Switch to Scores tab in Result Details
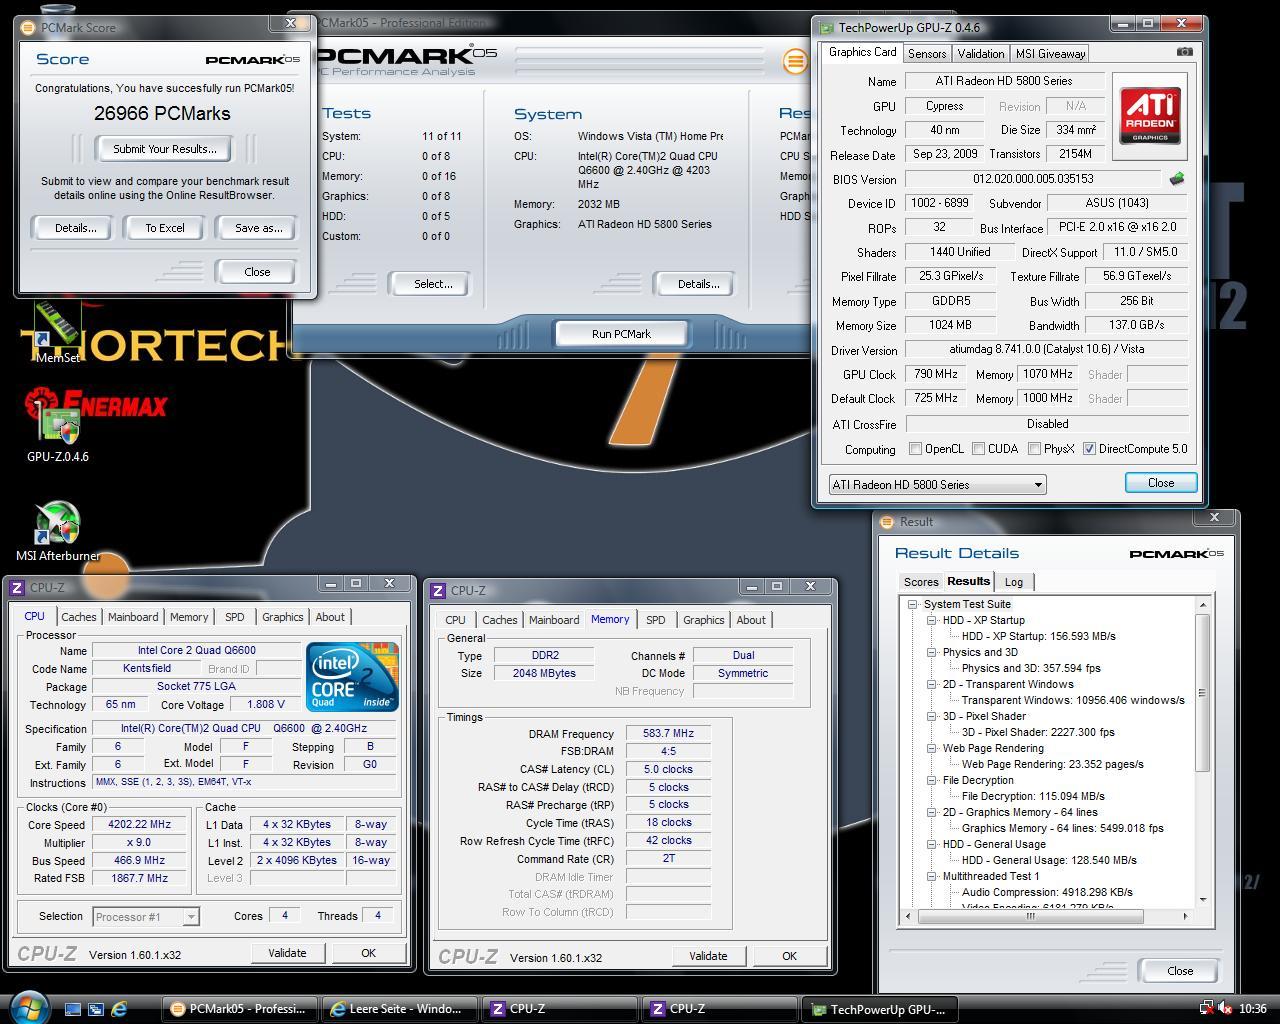The image size is (1280, 1024). [921, 582]
